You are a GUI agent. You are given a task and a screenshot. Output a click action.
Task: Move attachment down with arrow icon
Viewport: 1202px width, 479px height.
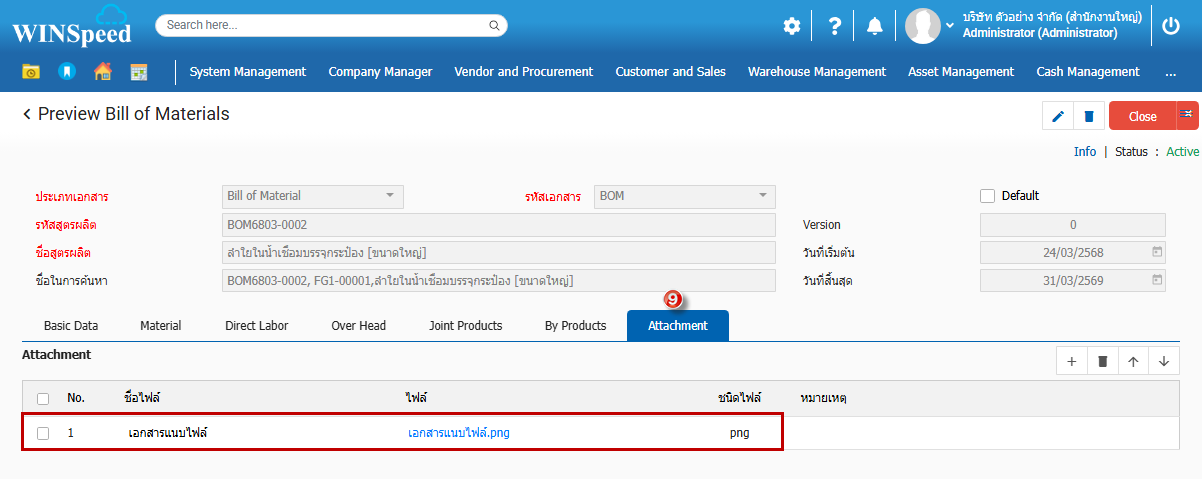(x=1164, y=361)
